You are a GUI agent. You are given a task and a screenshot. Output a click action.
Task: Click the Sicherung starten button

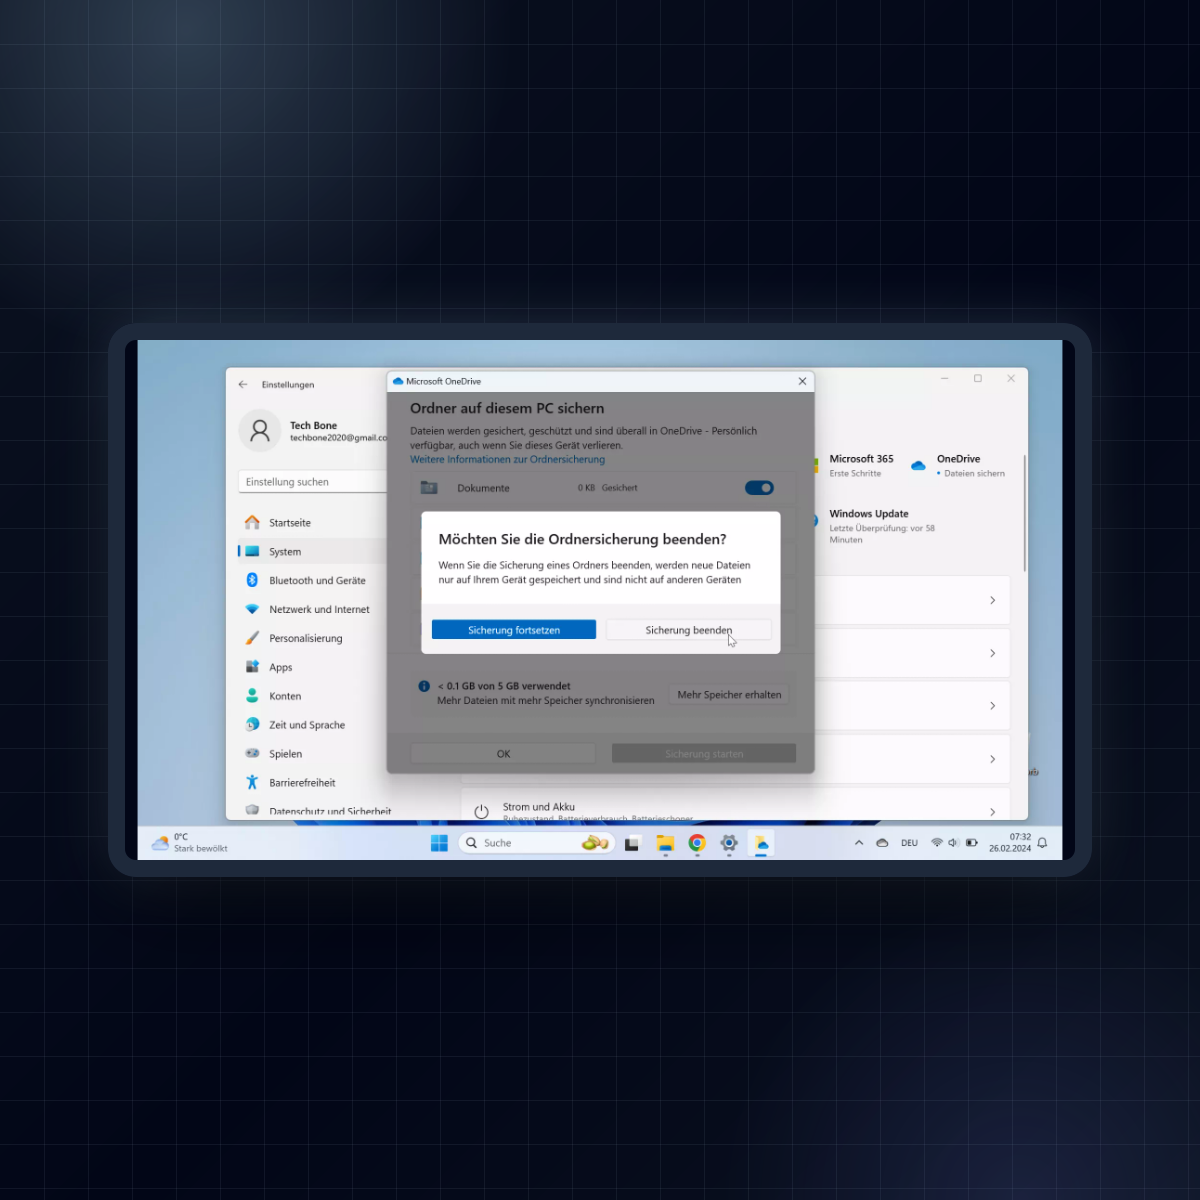click(x=704, y=754)
